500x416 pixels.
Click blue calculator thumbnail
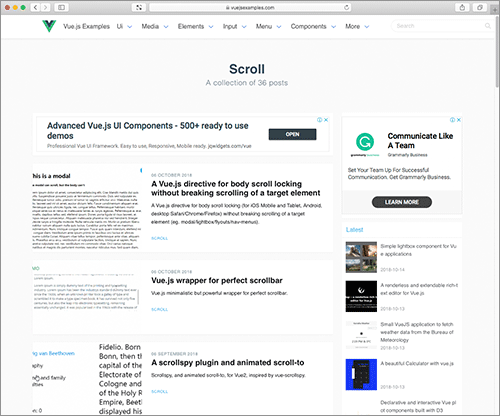click(x=361, y=374)
